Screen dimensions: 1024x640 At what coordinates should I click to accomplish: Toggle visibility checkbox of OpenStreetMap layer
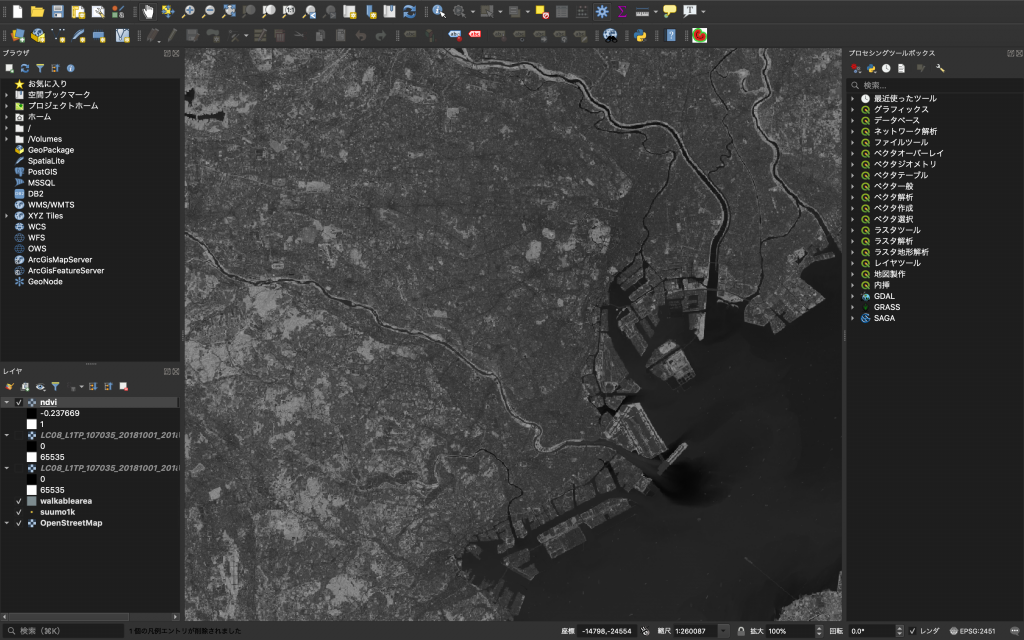(x=19, y=523)
